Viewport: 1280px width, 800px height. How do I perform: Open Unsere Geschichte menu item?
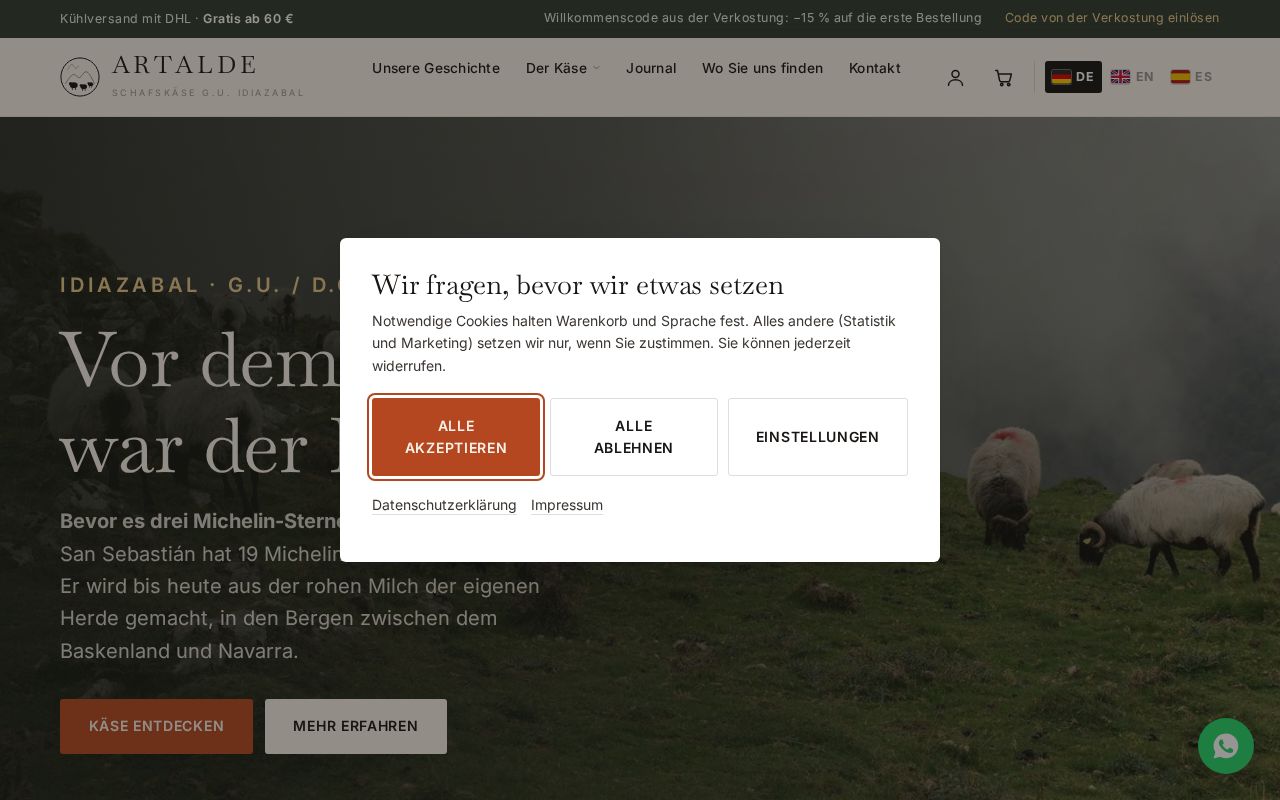point(436,68)
